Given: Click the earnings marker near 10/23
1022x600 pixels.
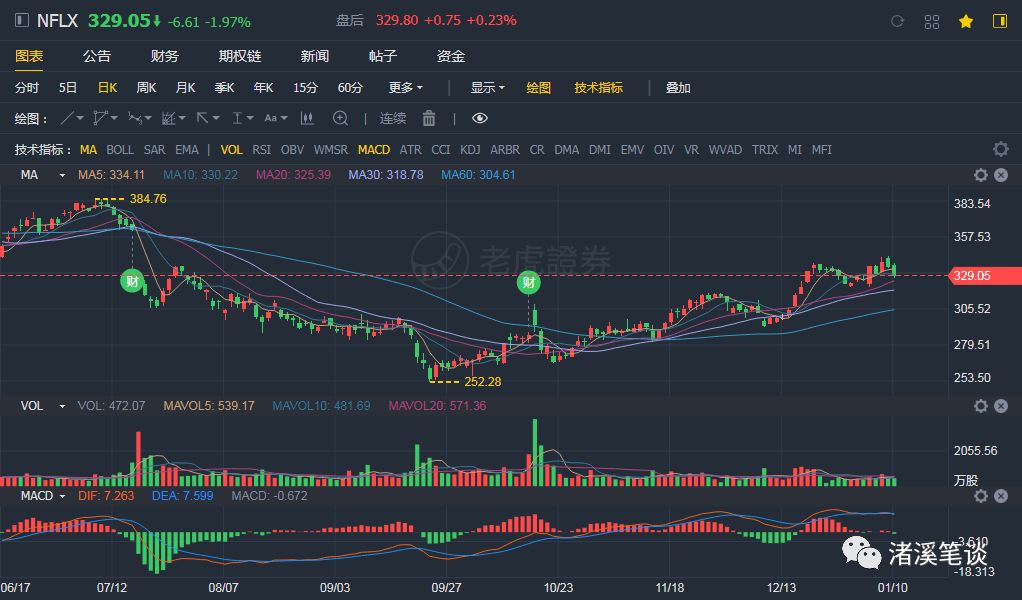Looking at the screenshot, I should pos(529,282).
